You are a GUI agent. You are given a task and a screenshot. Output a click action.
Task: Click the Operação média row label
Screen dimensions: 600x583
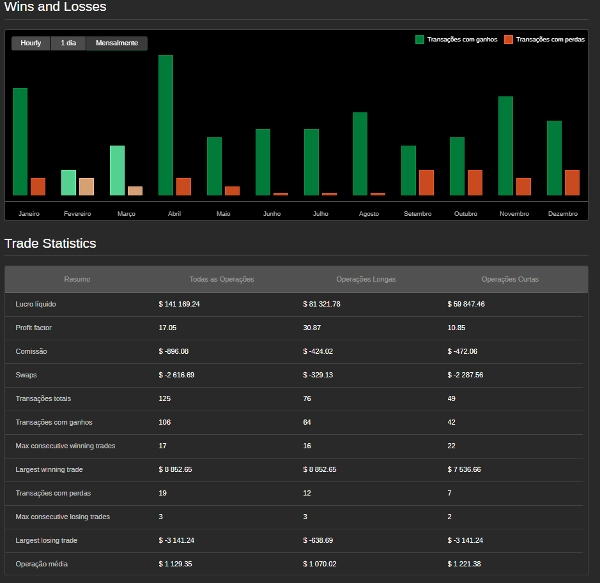(x=42, y=564)
